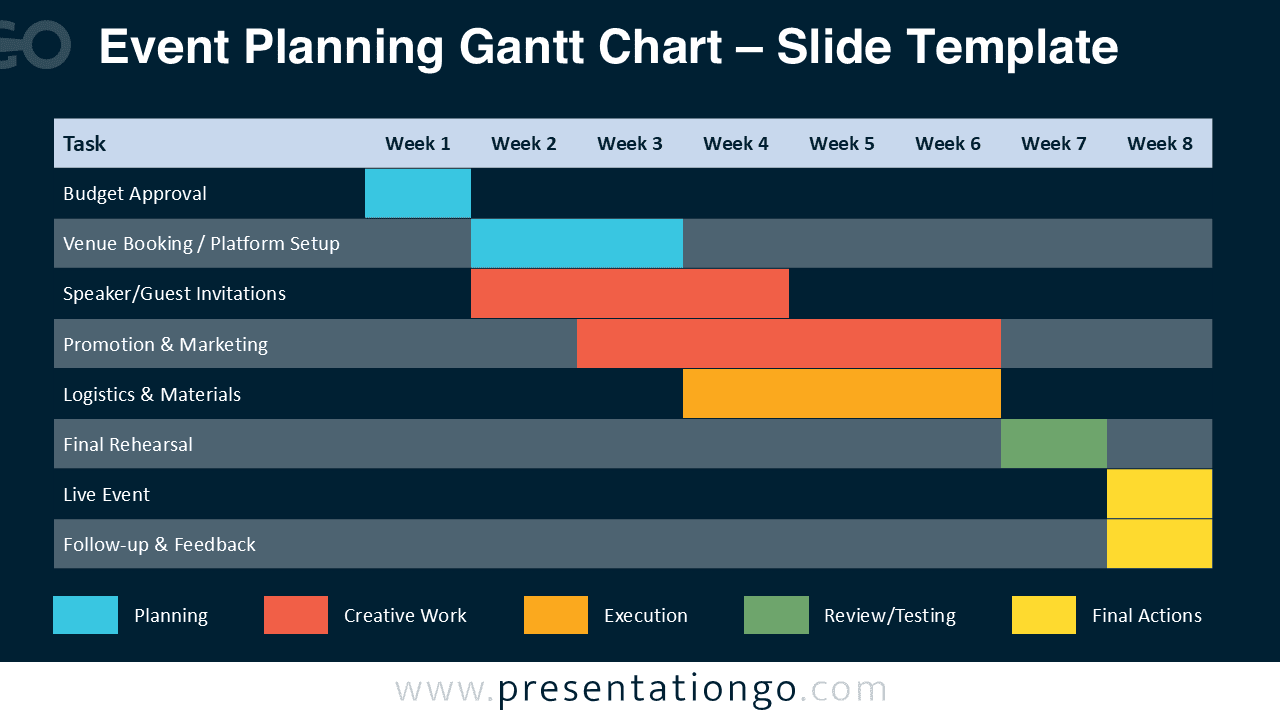Screen dimensions: 1280x720
Task: Select the Speaker/Guest Invitations red bar
Action: pyautogui.click(x=630, y=293)
